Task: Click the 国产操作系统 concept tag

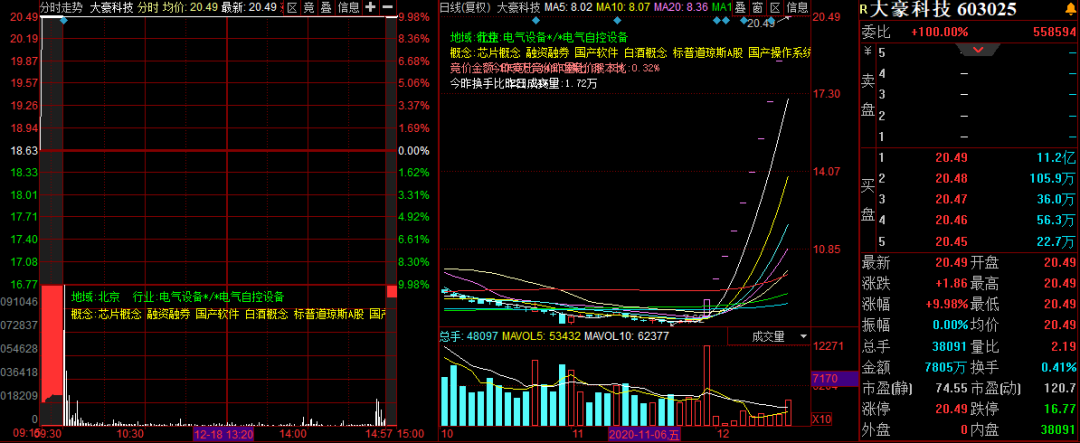Action: click(780, 52)
